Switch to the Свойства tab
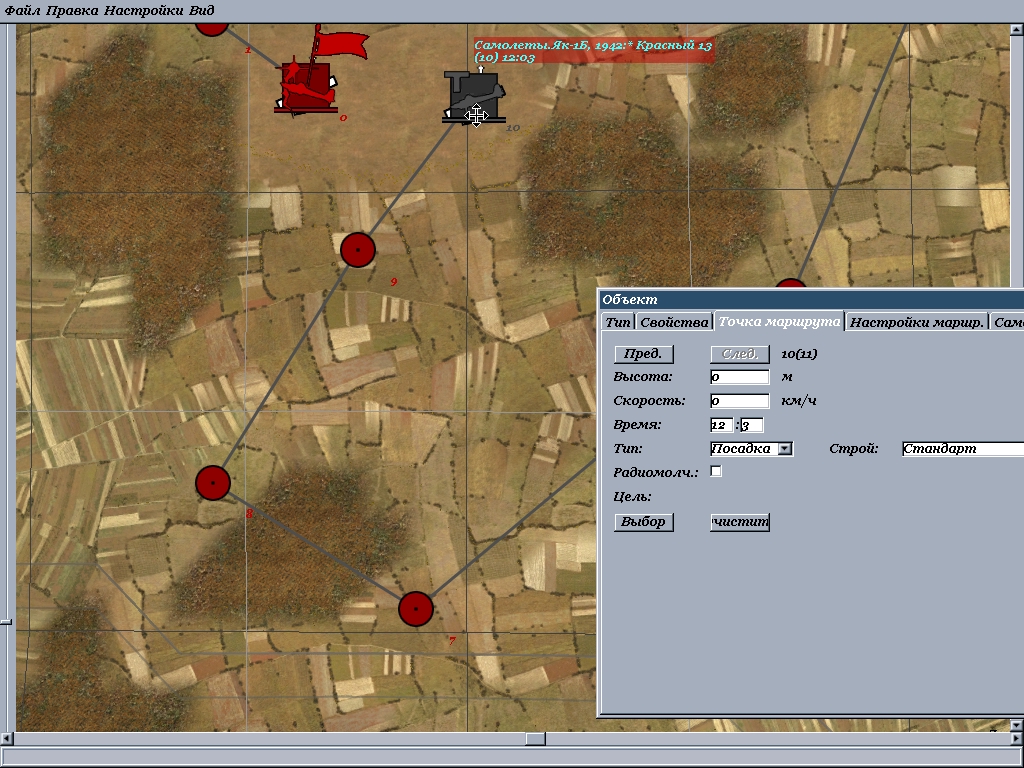Screen dimensions: 1024x768 [674, 322]
